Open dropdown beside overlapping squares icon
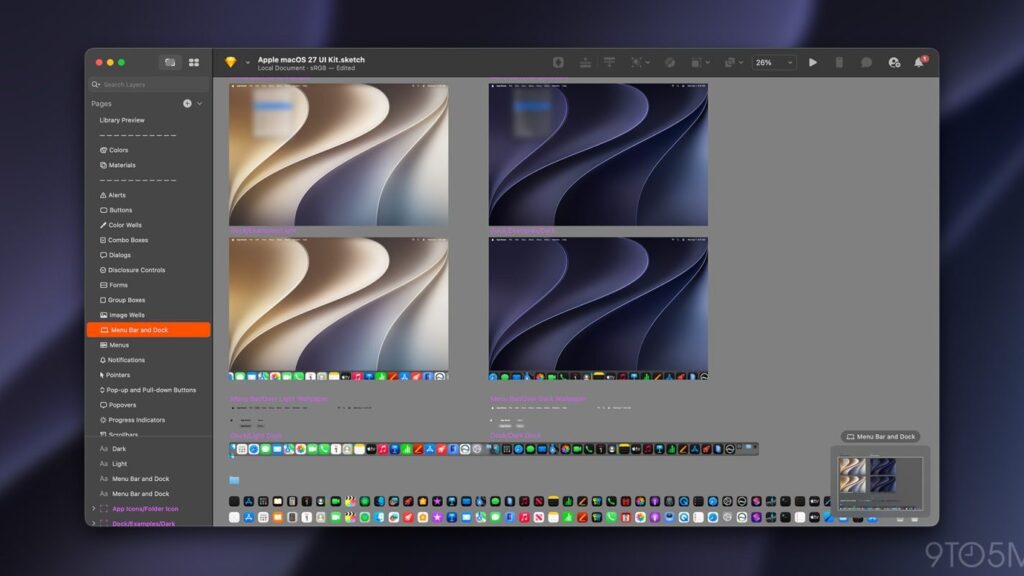The image size is (1024, 576). tap(741, 63)
